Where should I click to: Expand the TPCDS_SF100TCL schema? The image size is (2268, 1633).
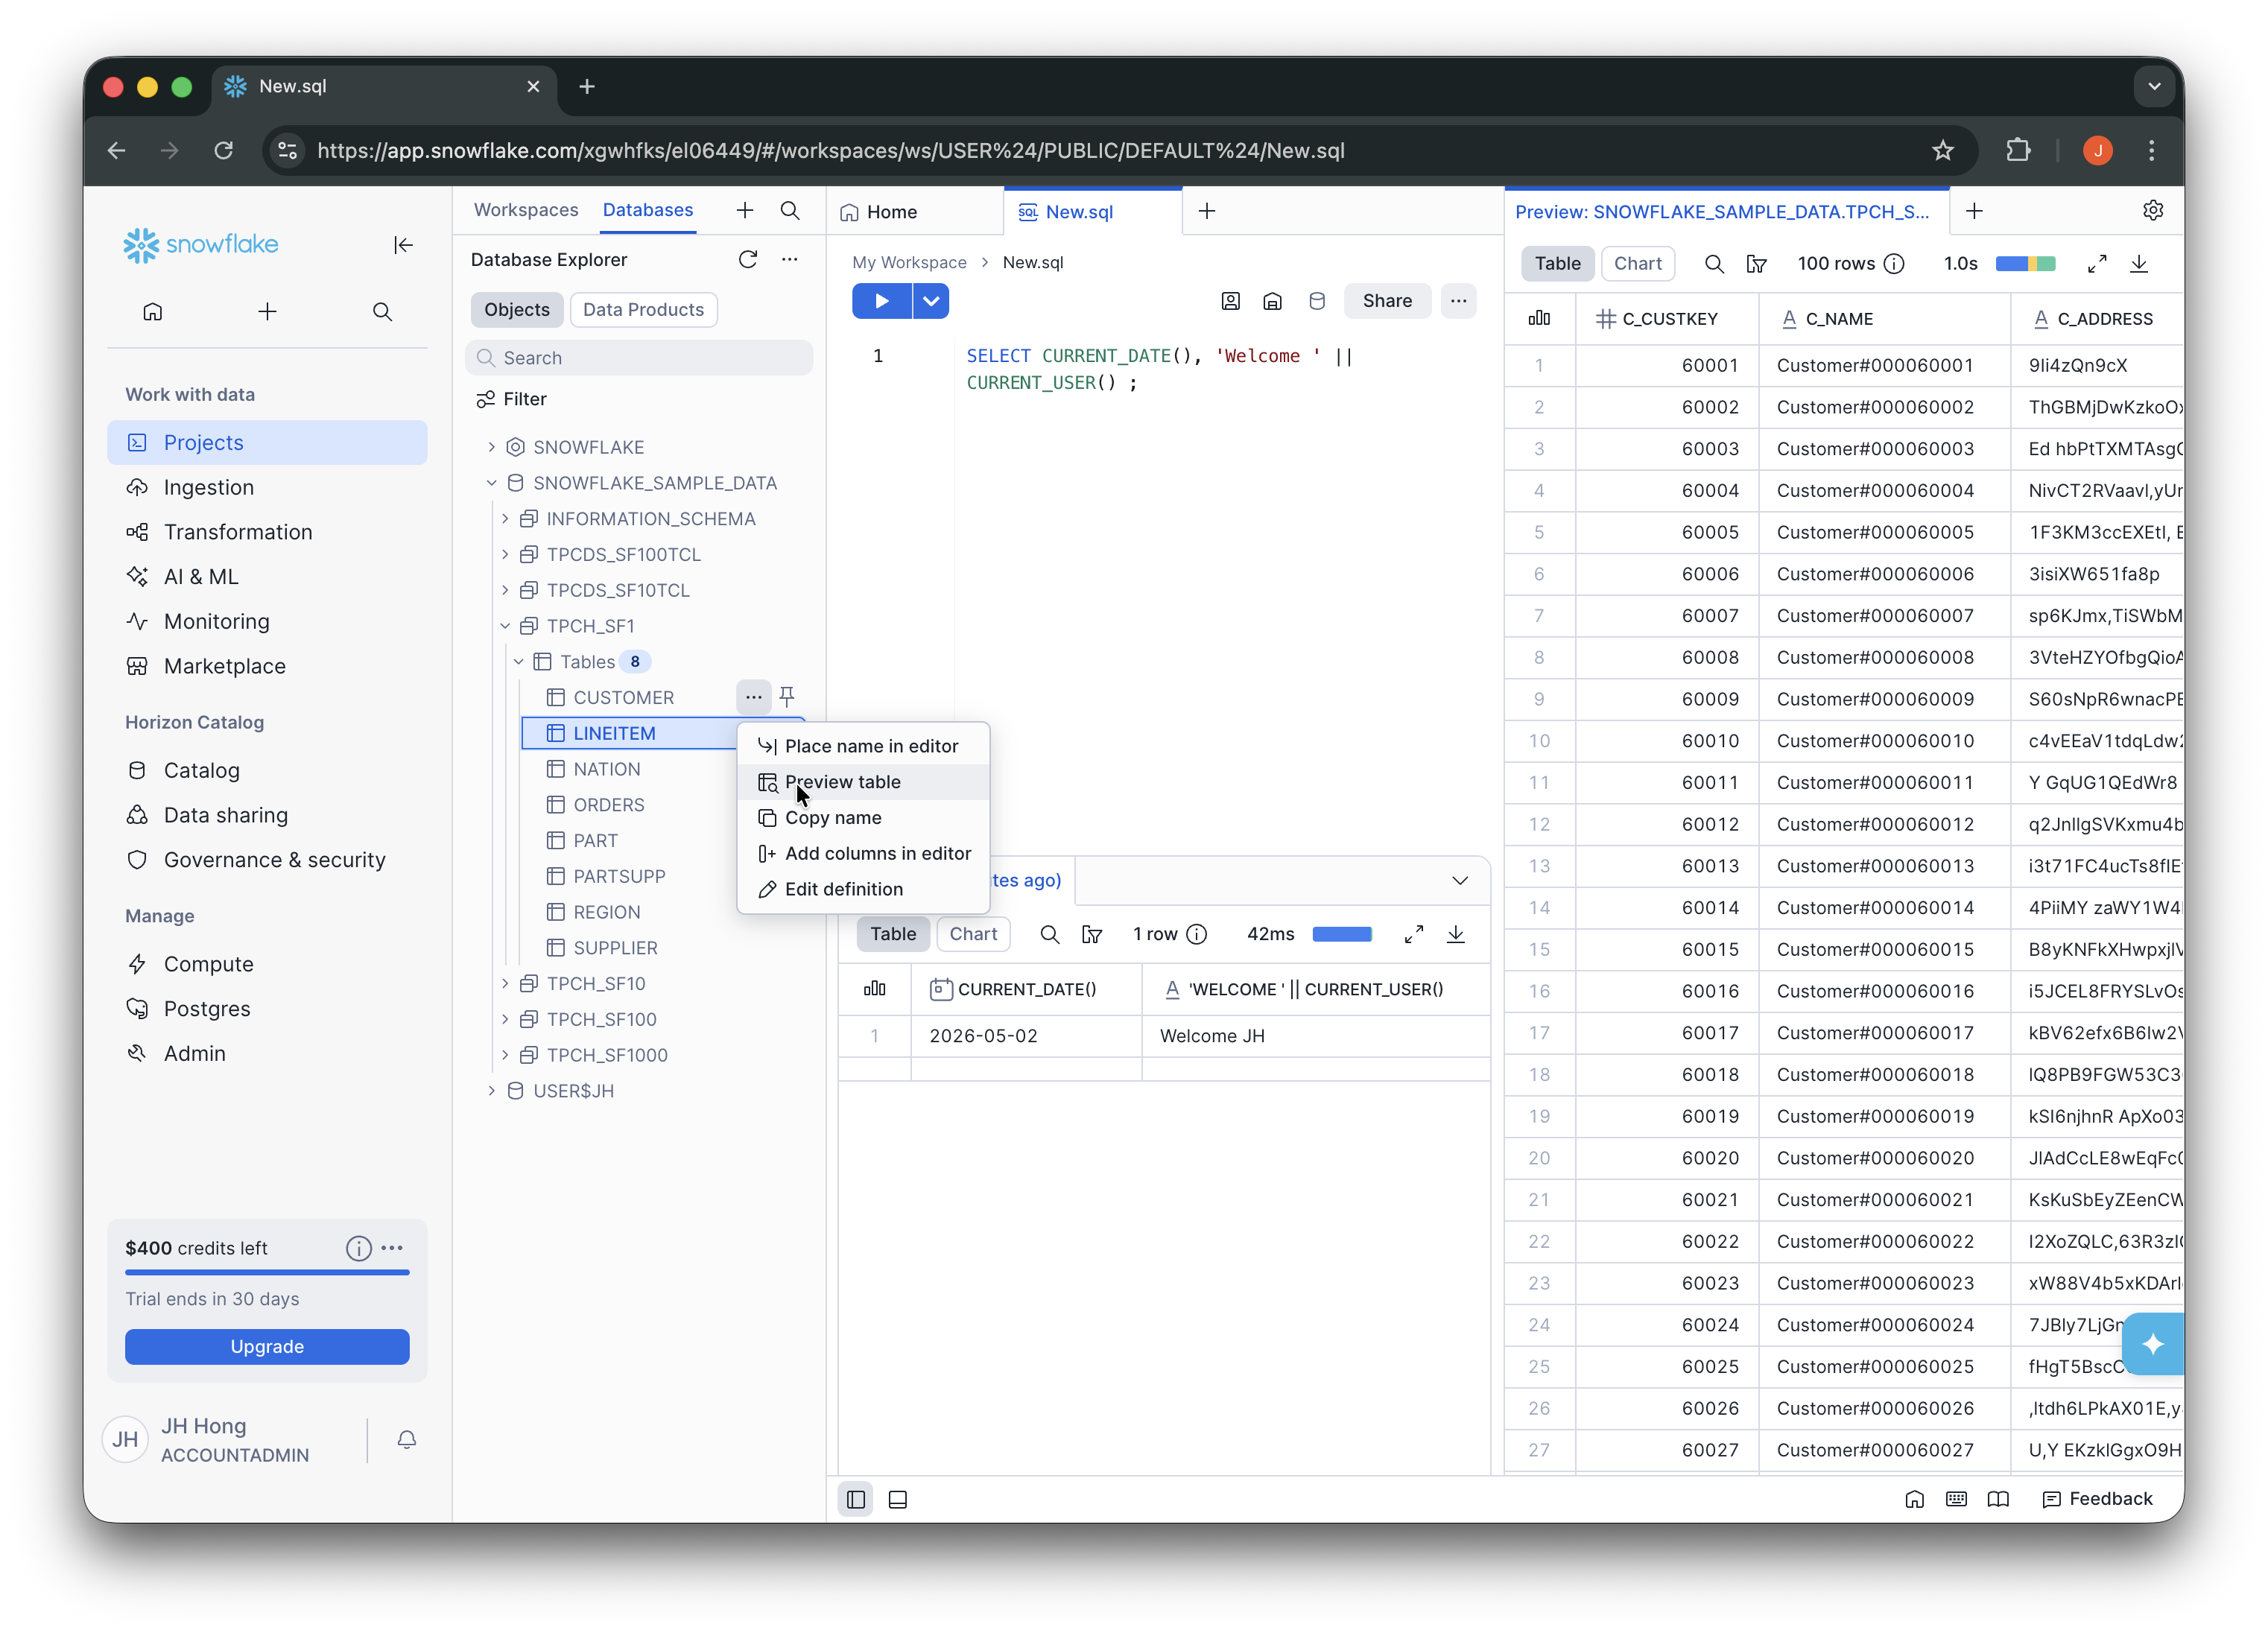tap(505, 554)
